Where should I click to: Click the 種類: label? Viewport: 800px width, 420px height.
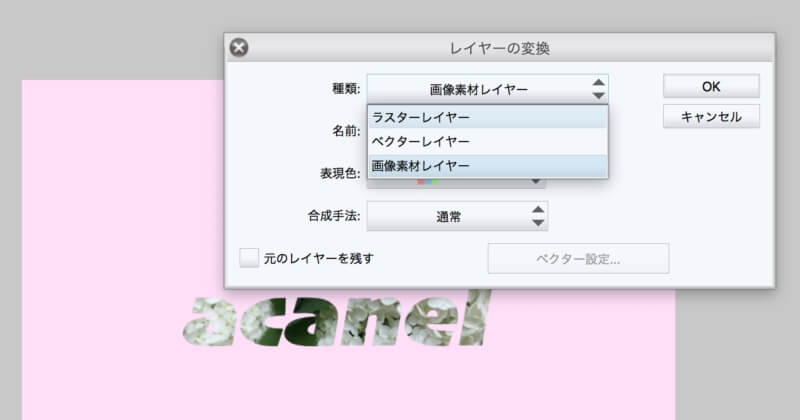(x=346, y=89)
